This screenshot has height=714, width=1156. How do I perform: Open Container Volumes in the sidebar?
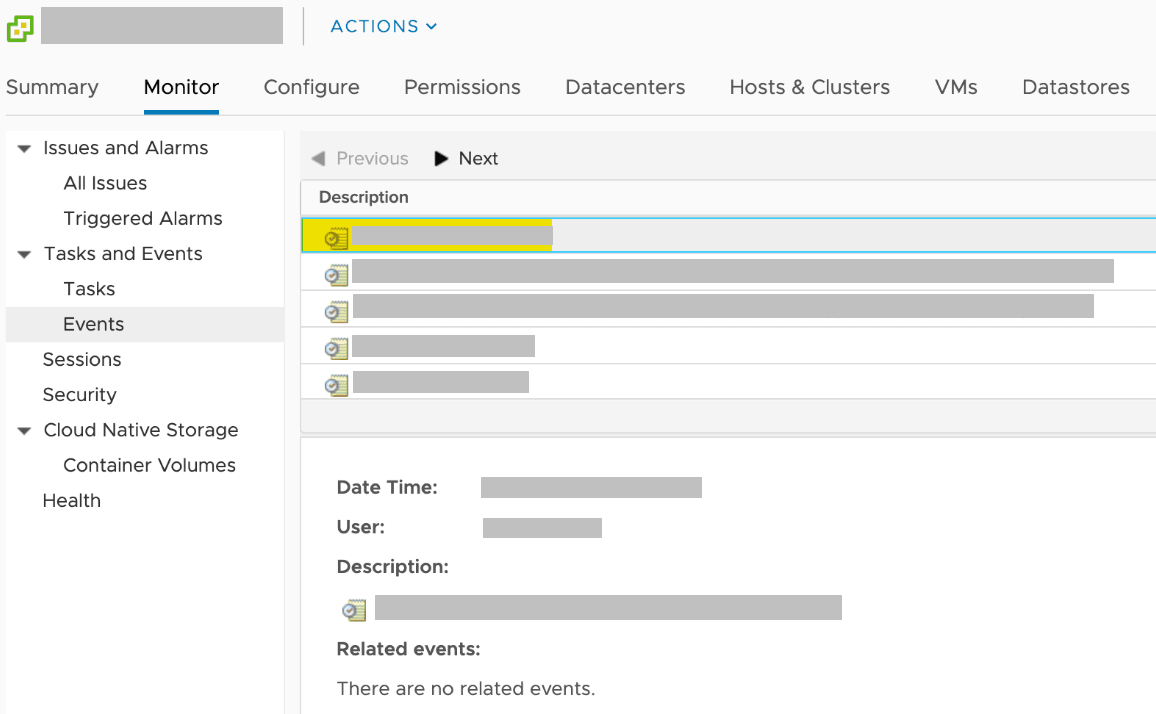pos(149,466)
